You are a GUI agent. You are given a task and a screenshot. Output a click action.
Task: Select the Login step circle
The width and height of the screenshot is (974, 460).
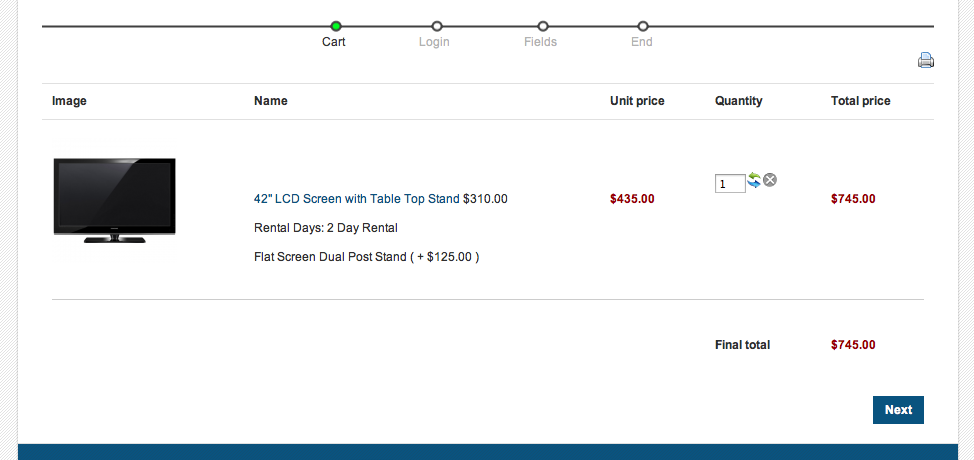tap(437, 26)
